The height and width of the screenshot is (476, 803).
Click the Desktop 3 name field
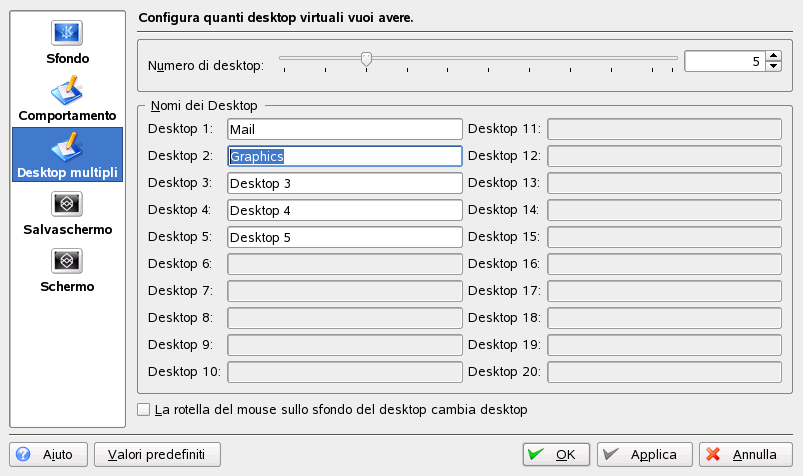click(344, 183)
